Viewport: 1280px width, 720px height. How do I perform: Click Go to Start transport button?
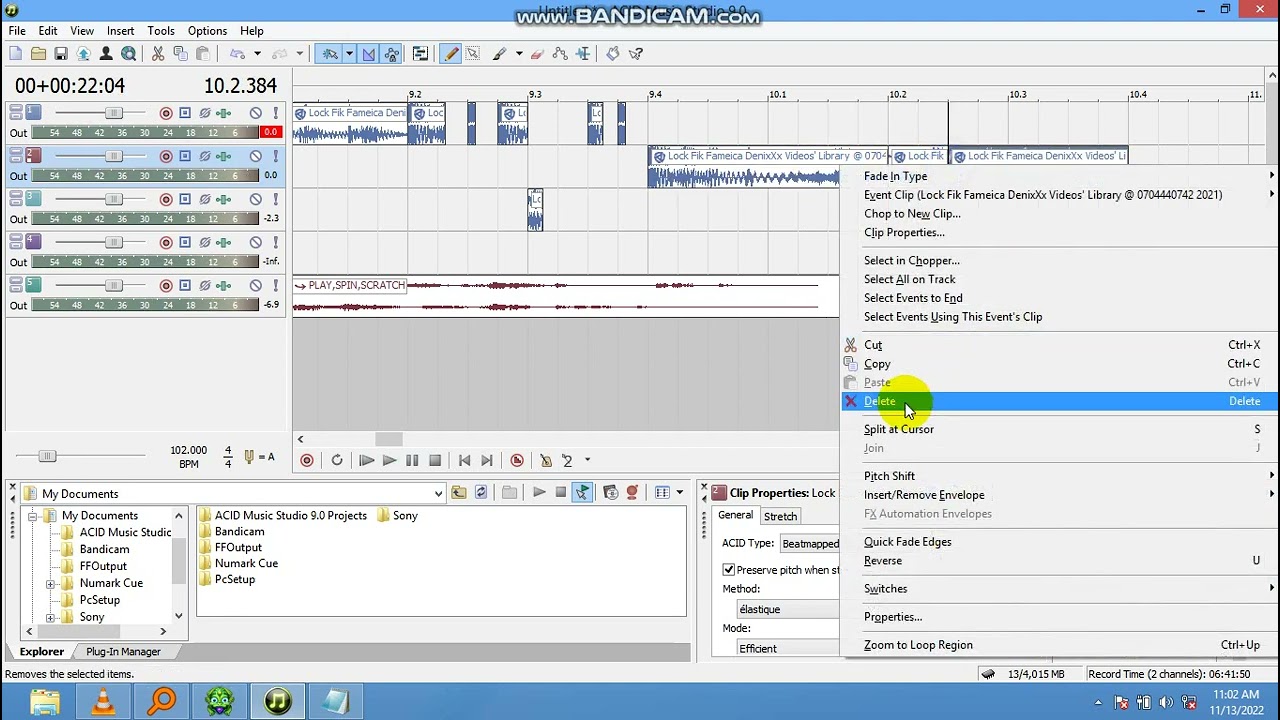(464, 461)
